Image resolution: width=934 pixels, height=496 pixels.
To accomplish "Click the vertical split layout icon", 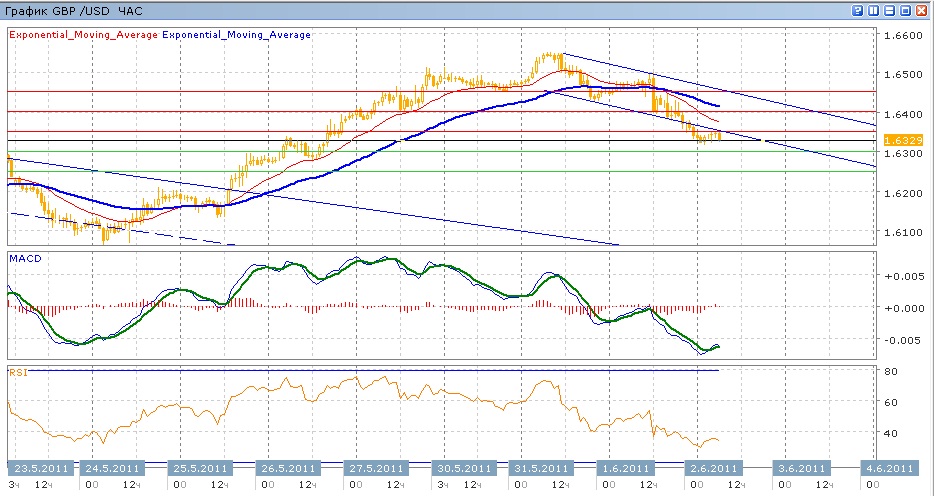I will (873, 10).
